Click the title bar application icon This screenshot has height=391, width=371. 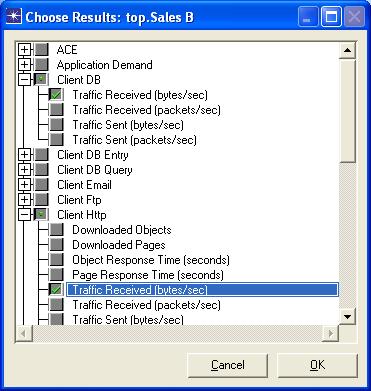tap(14, 16)
